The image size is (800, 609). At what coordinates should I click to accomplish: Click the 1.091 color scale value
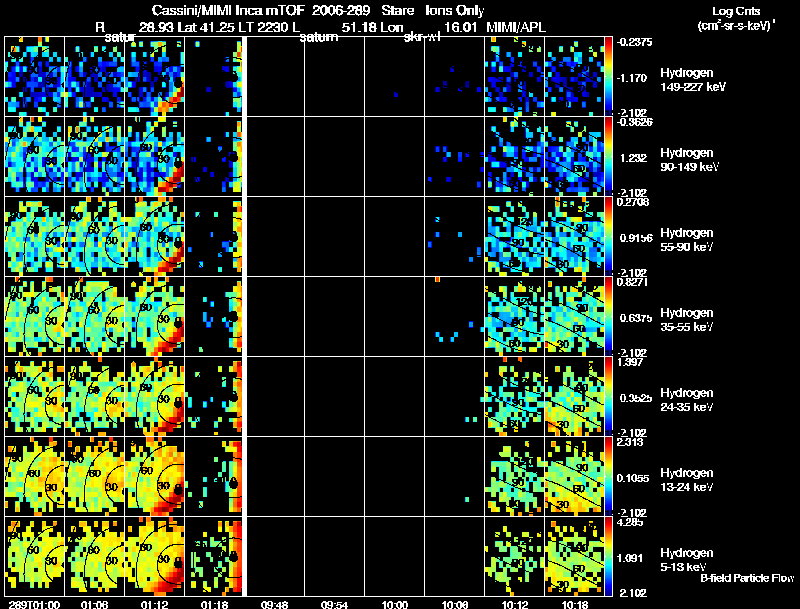[632, 559]
